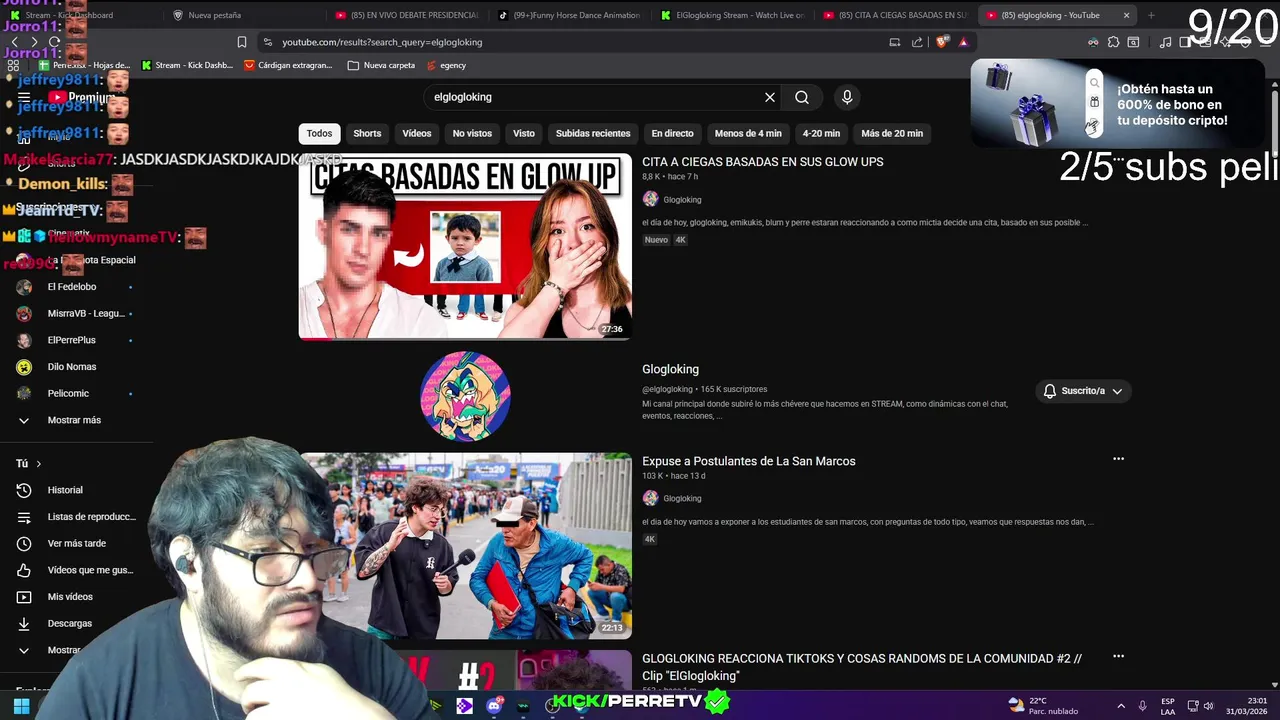The width and height of the screenshot is (1280, 720).
Task: Open site info icon beside URL
Action: [x=267, y=42]
